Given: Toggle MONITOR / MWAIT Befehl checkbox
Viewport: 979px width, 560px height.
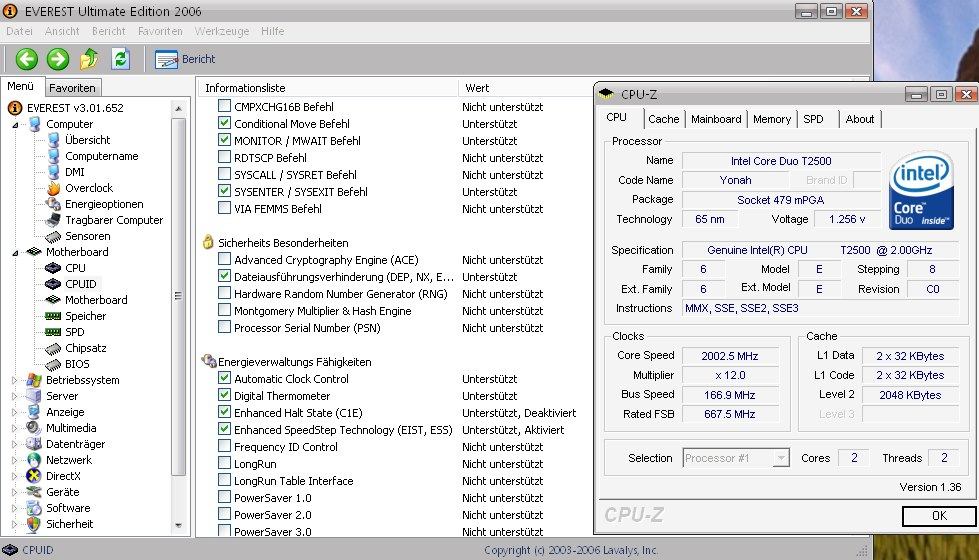Looking at the screenshot, I should (224, 140).
